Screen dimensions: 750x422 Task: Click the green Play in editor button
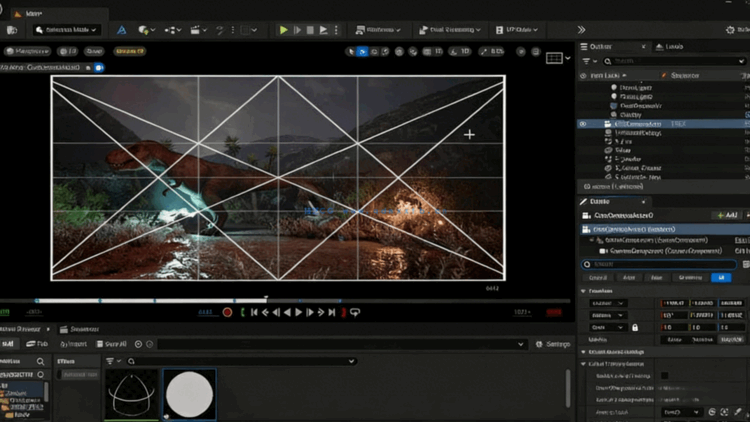click(284, 30)
